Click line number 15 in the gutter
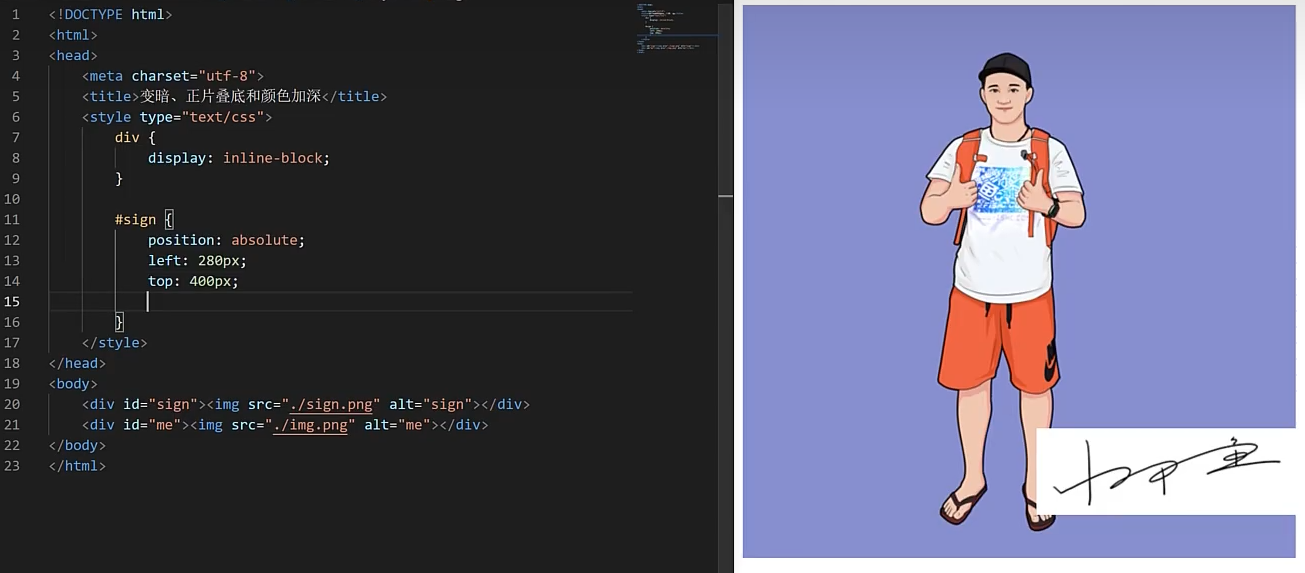Image resolution: width=1305 pixels, height=573 pixels. coord(11,301)
